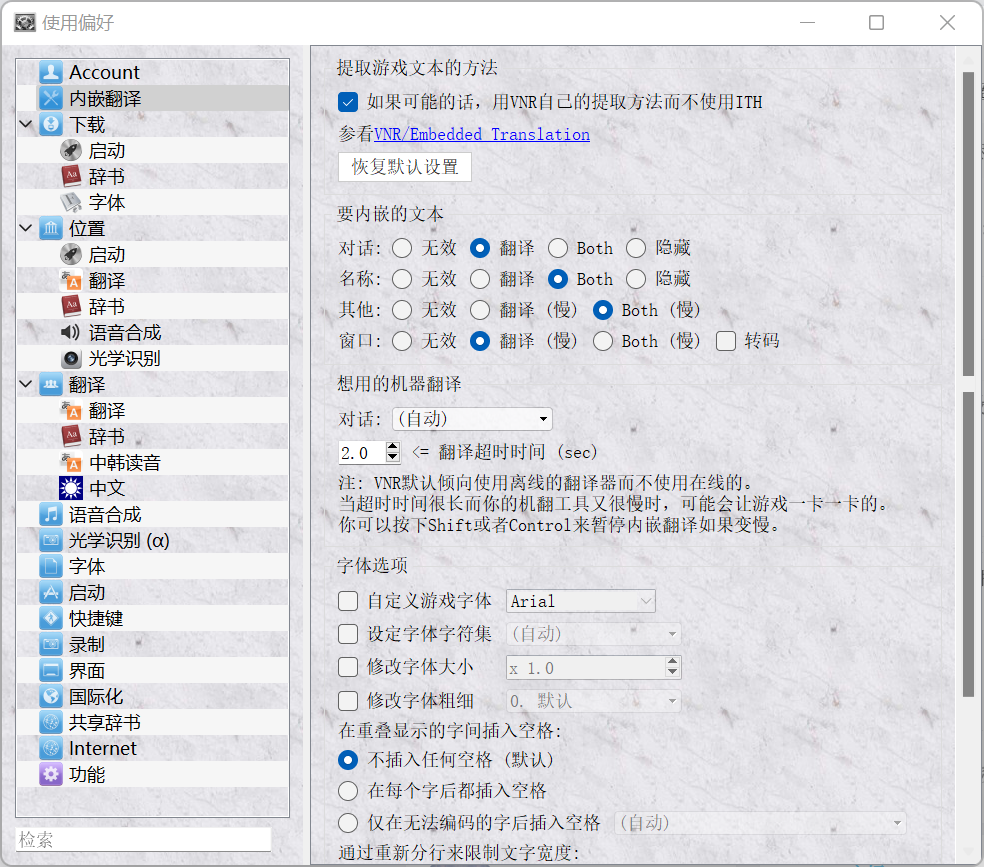Click the 功能 gear icon in sidebar
The height and width of the screenshot is (867, 984).
pyautogui.click(x=51, y=775)
